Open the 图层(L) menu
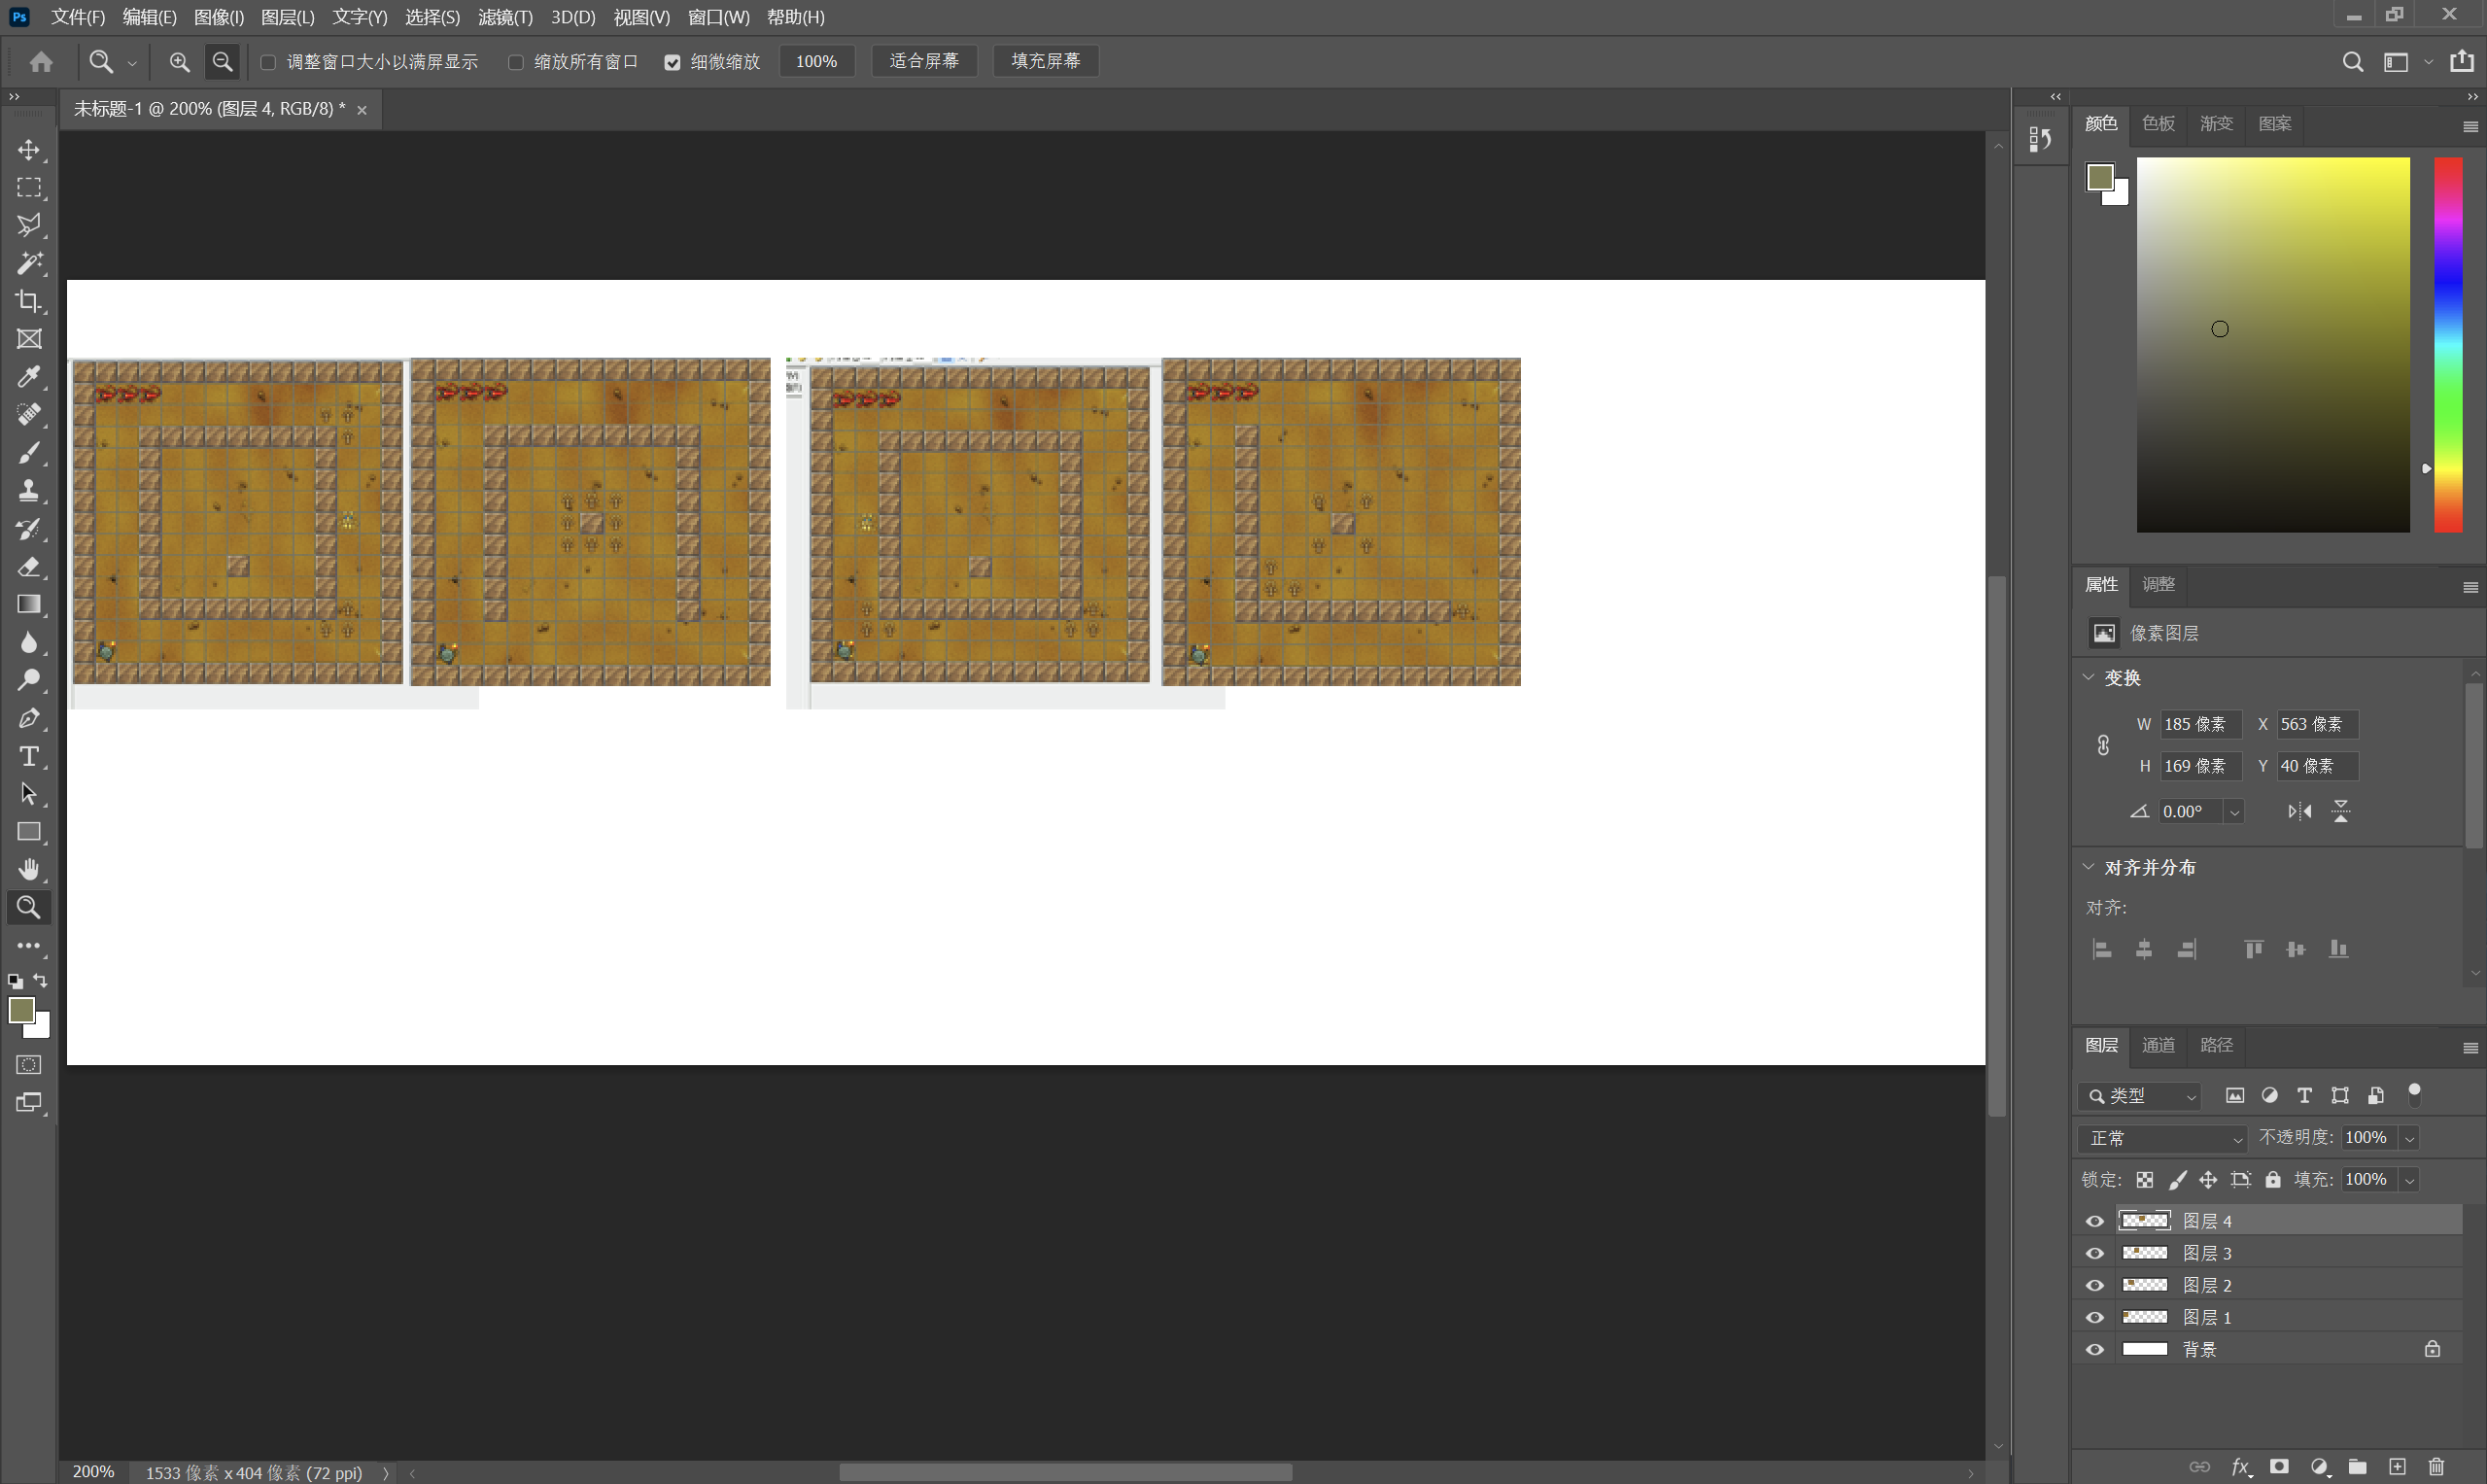The height and width of the screenshot is (1484, 2487). [288, 17]
